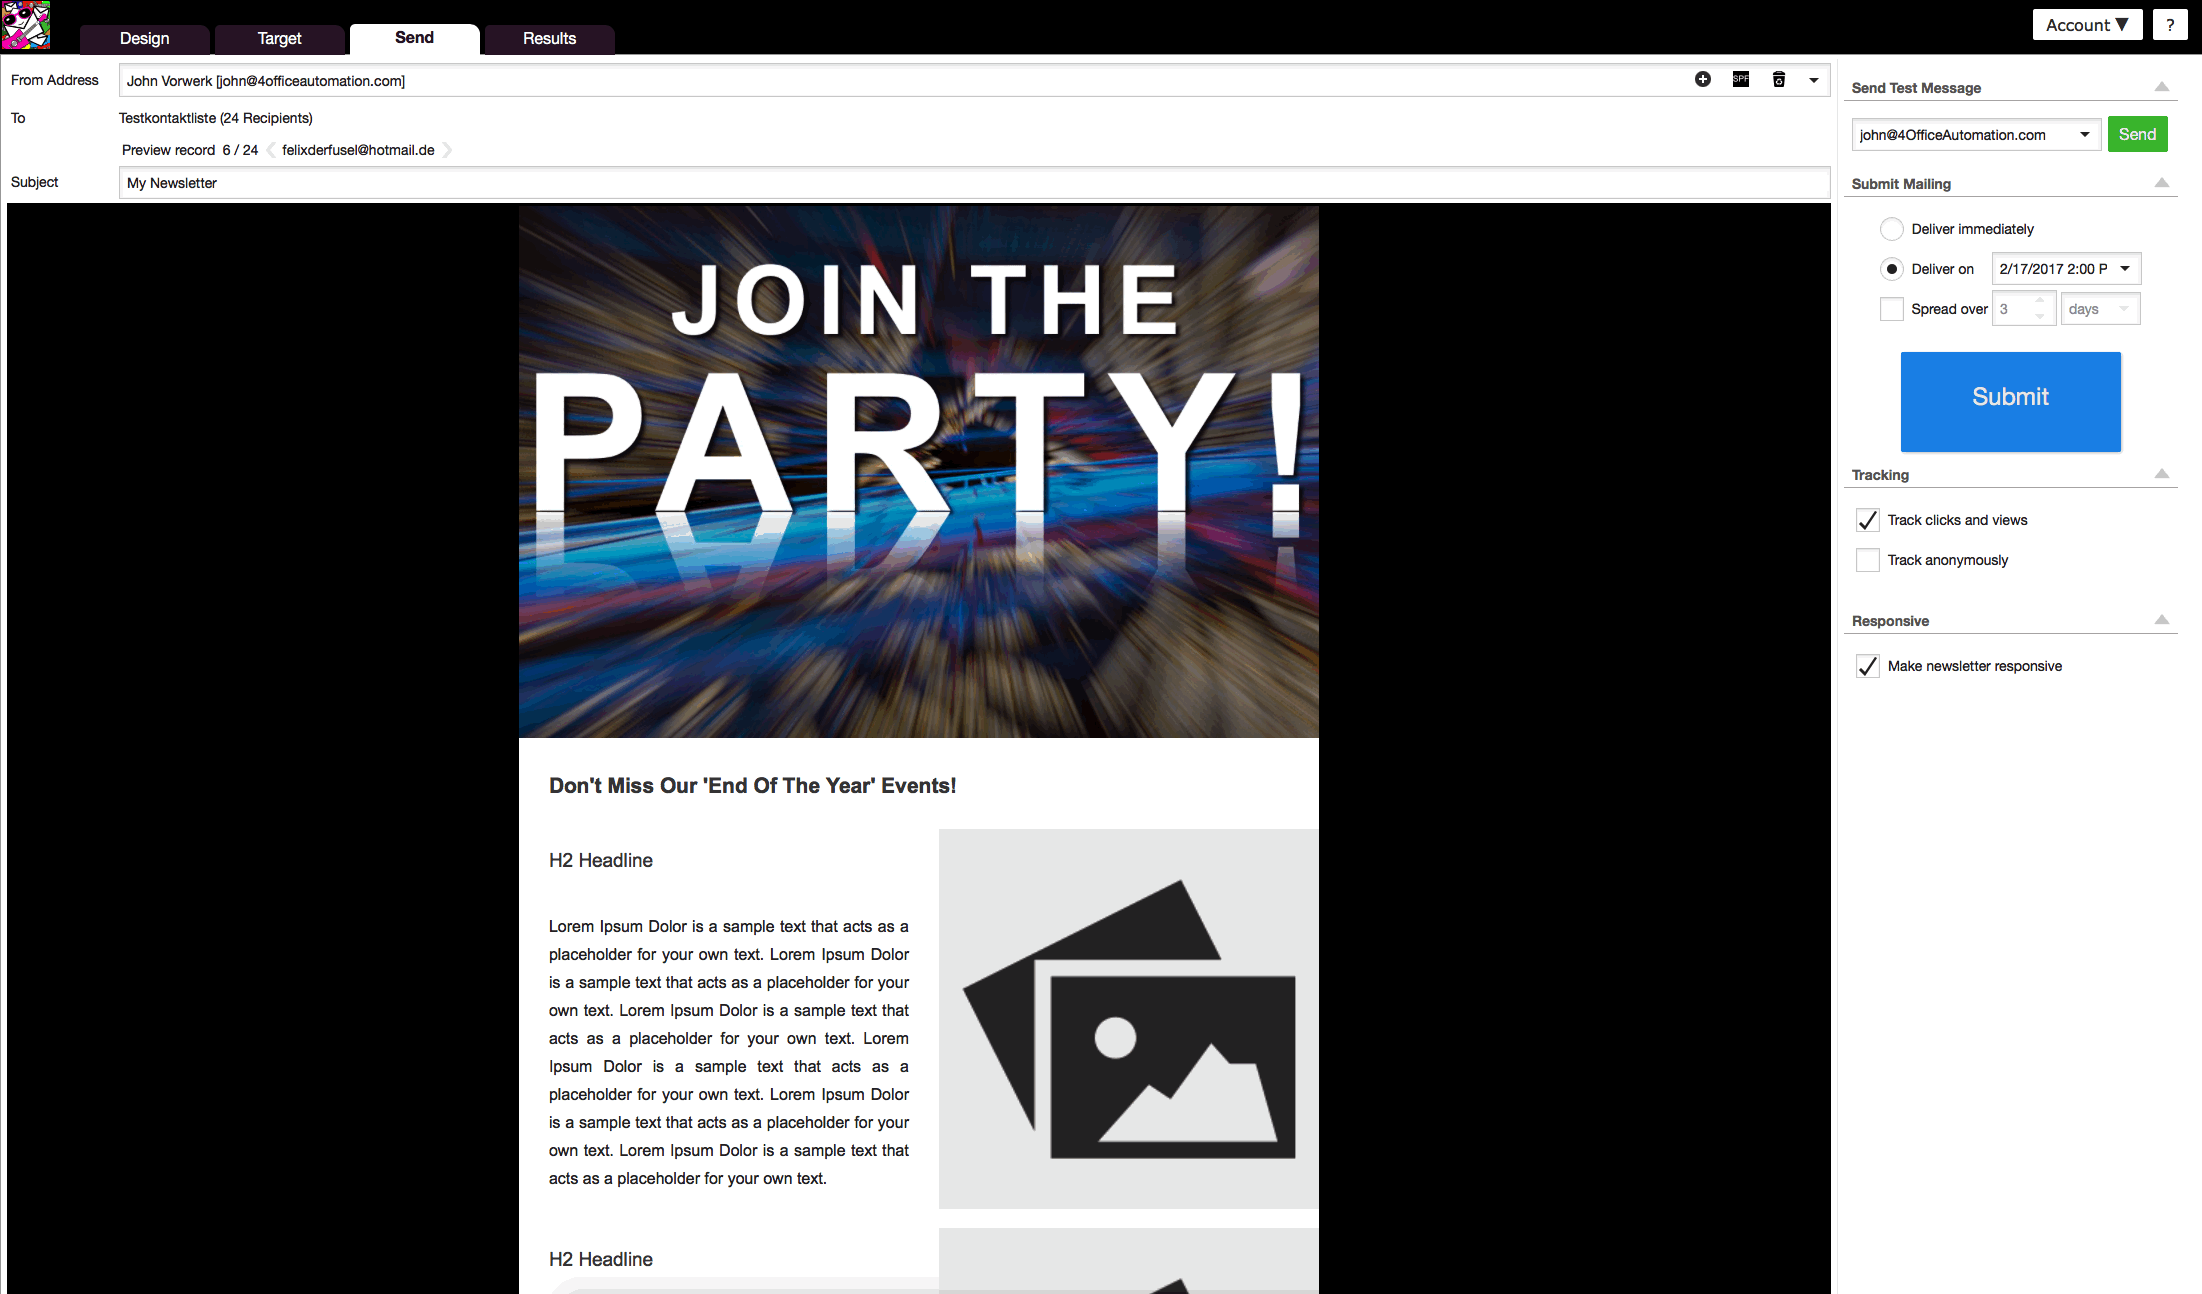Viewport: 2202px width, 1294px height.
Task: Collapse the Responsive section
Action: coord(2162,620)
